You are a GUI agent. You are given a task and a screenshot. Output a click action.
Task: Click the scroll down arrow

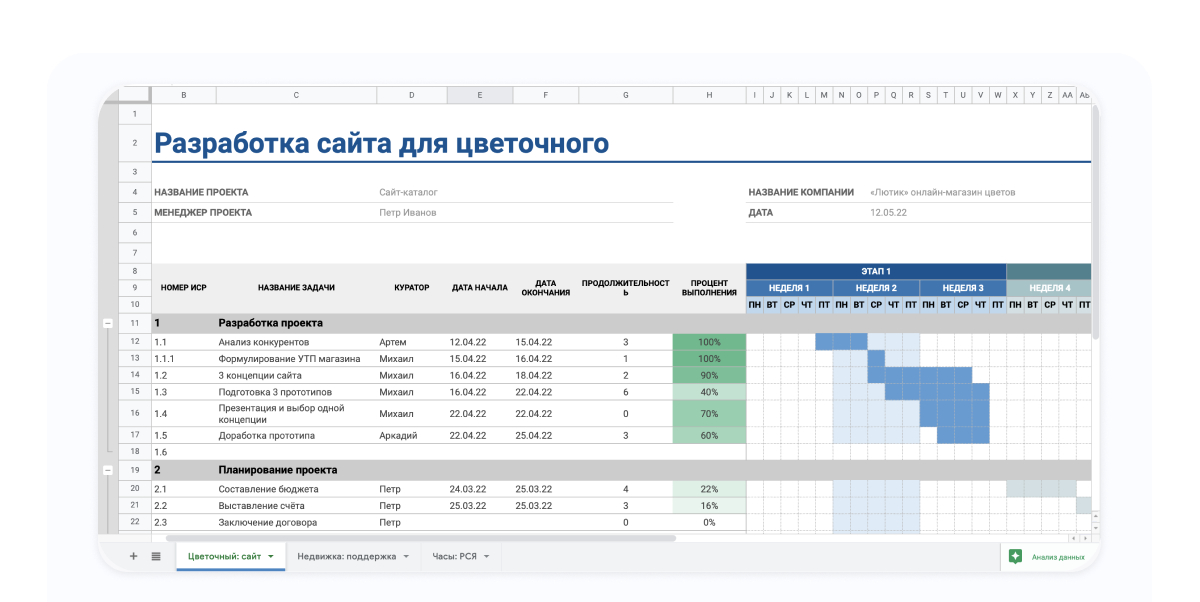point(1095,529)
